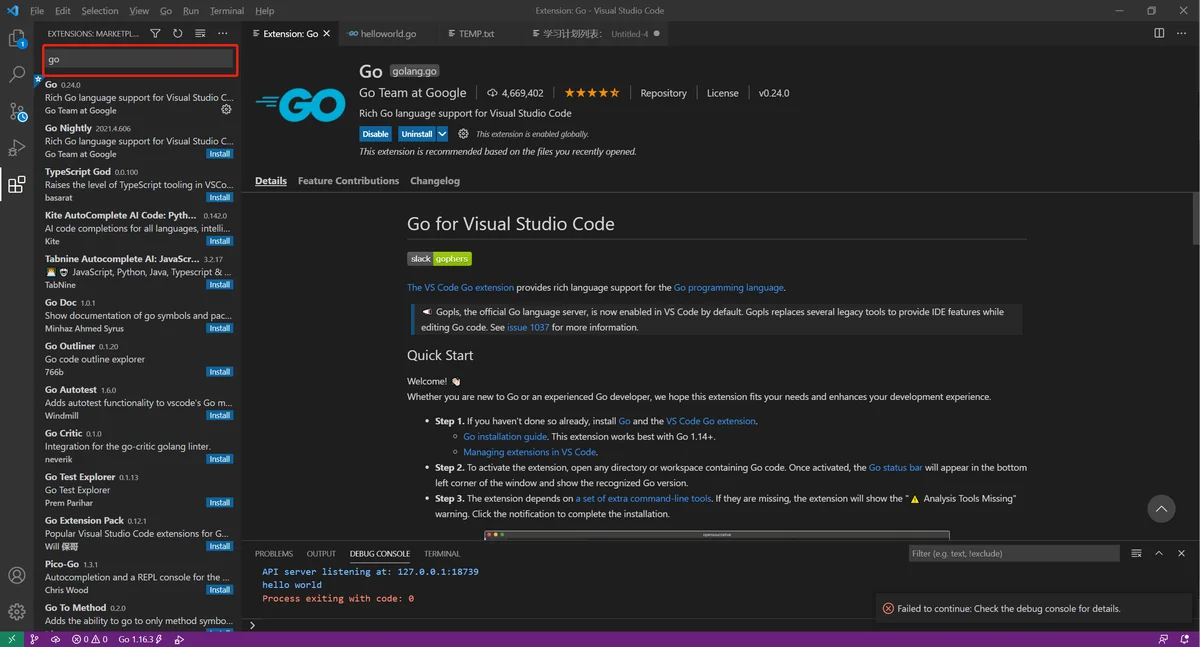
Task: Open Run and Debug view icon
Action: [17, 148]
